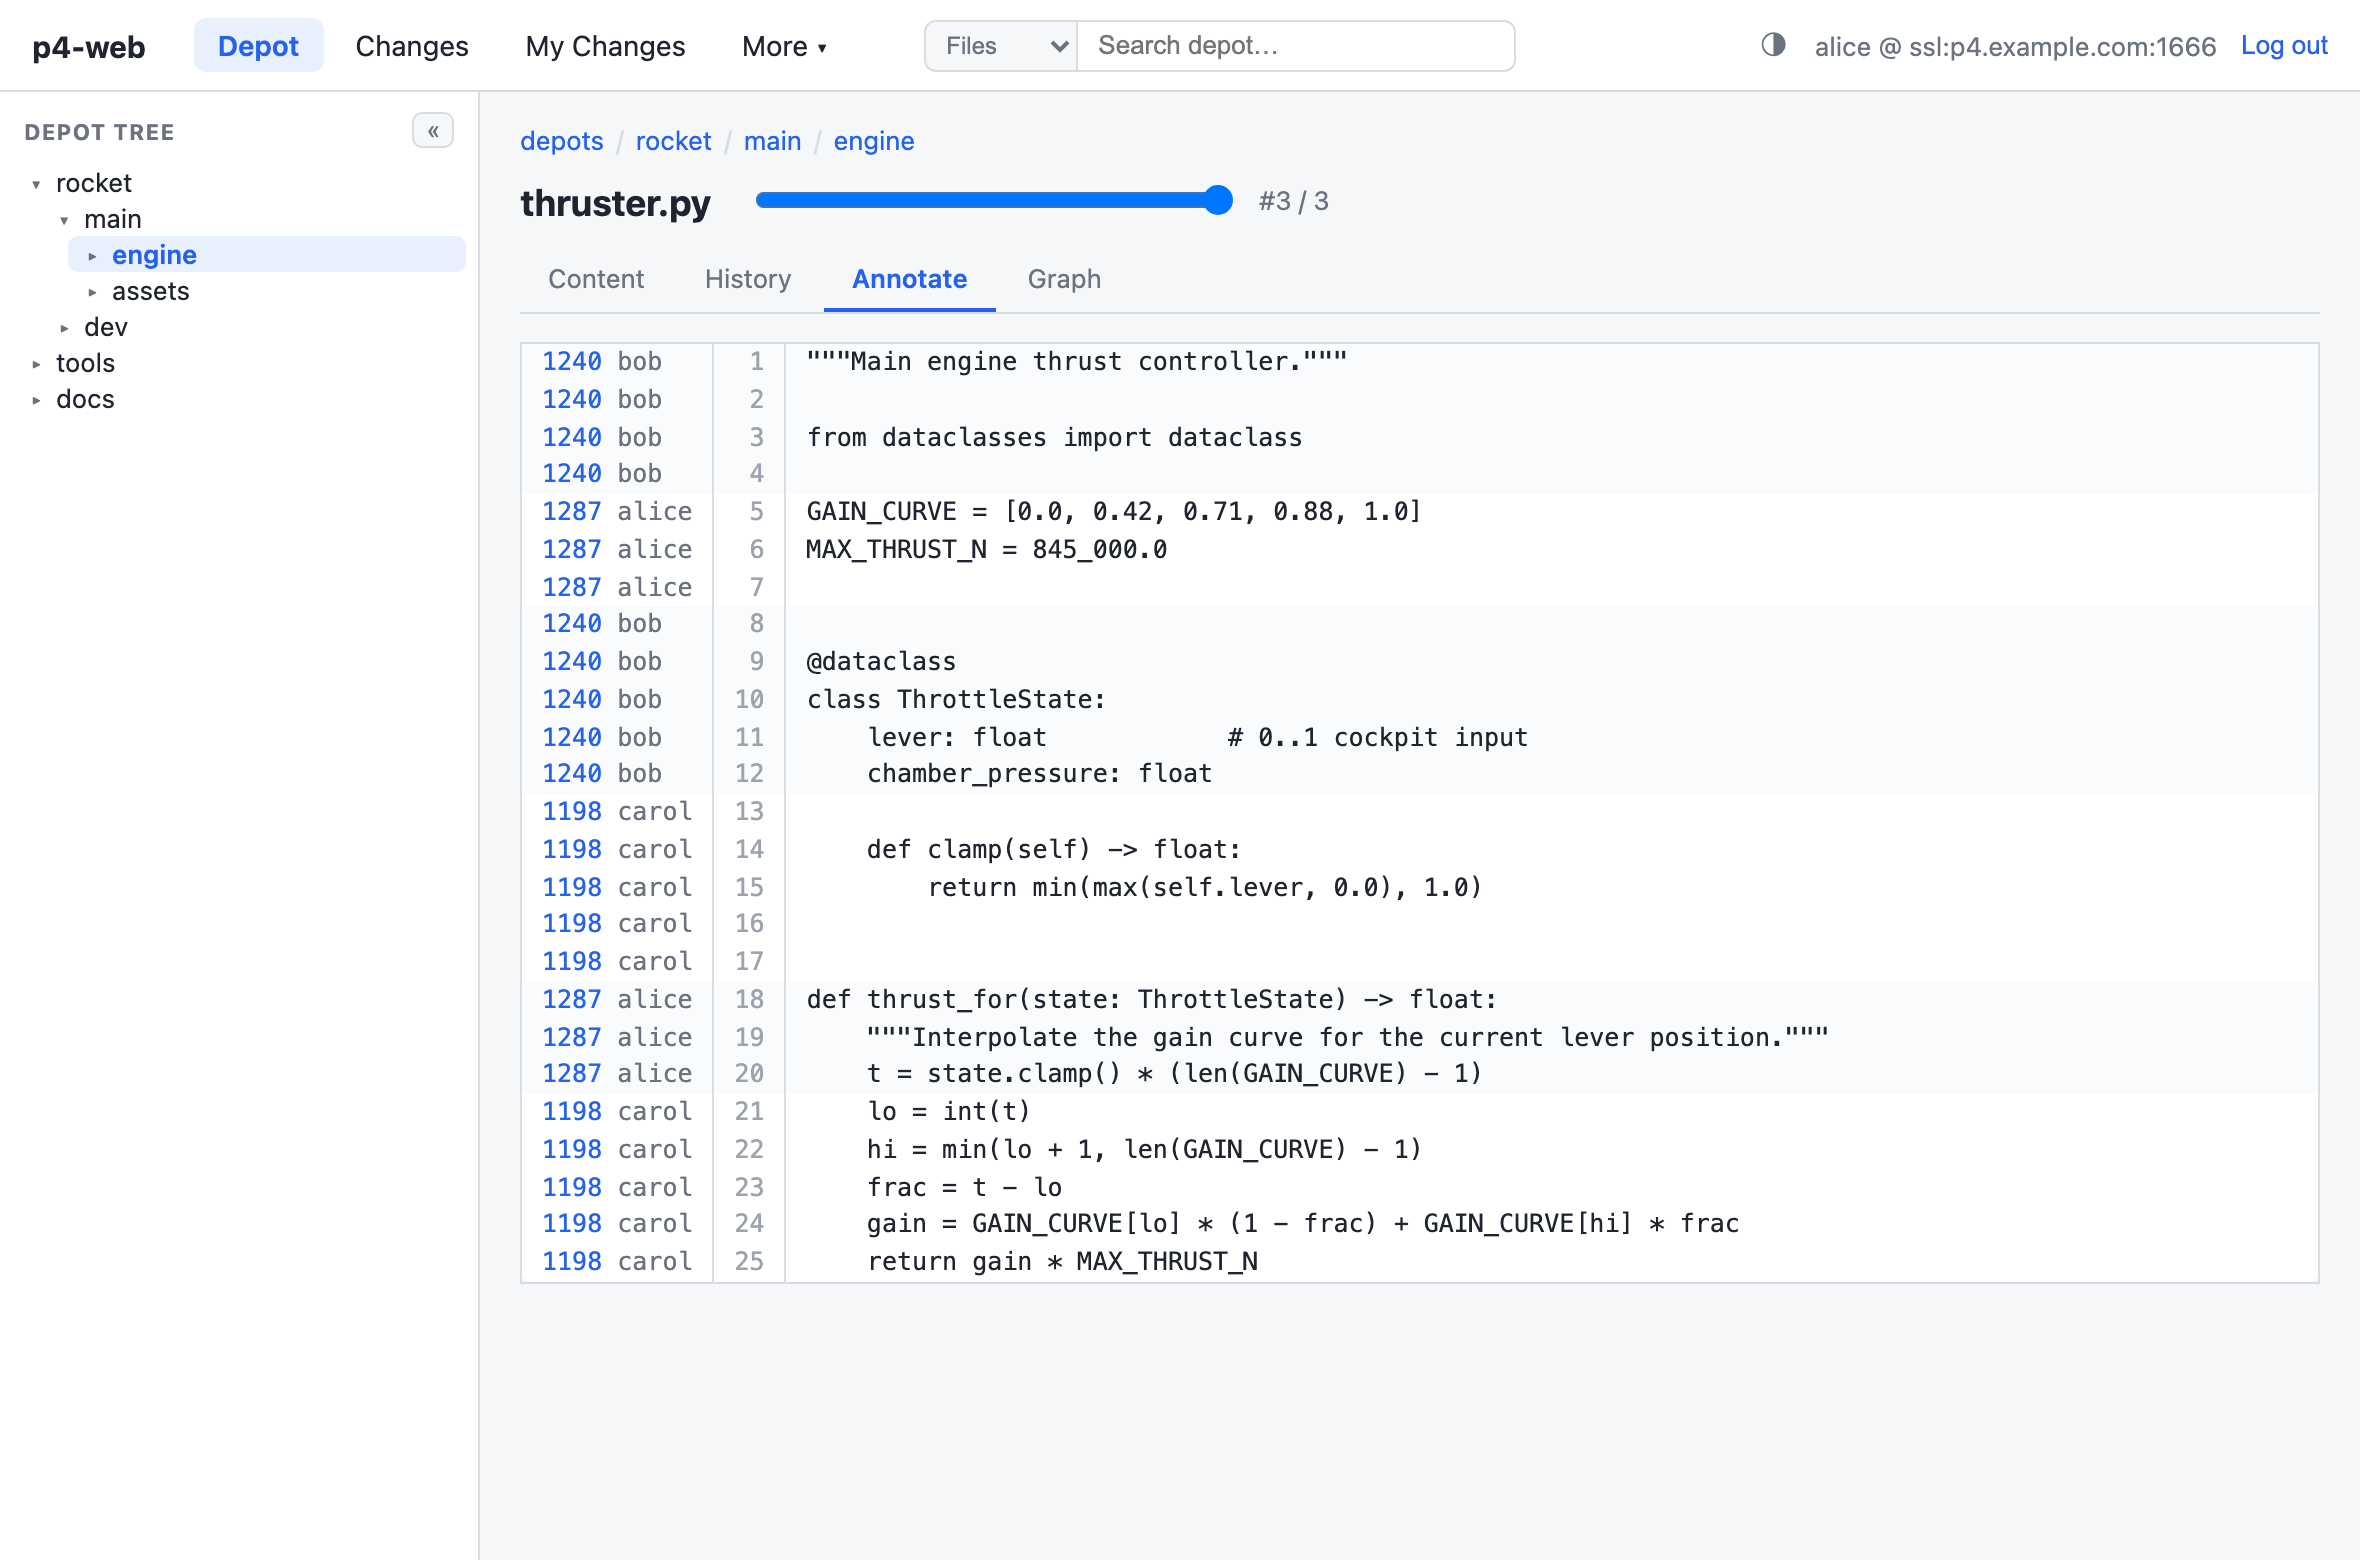Open changelist 1240 on line 9

572,661
